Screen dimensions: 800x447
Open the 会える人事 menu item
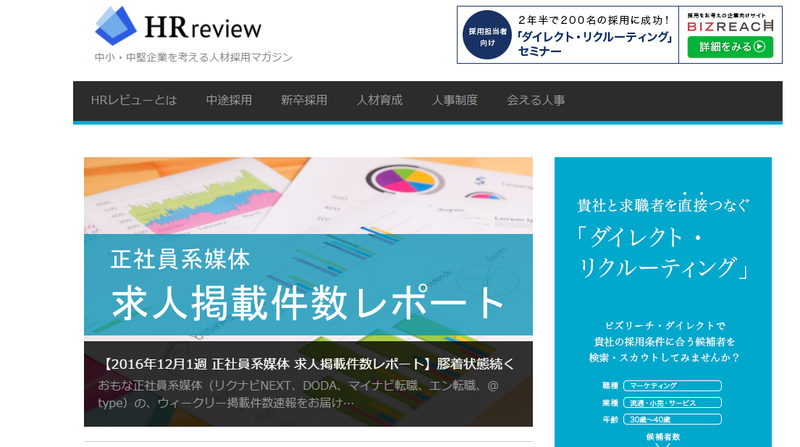[x=536, y=101]
